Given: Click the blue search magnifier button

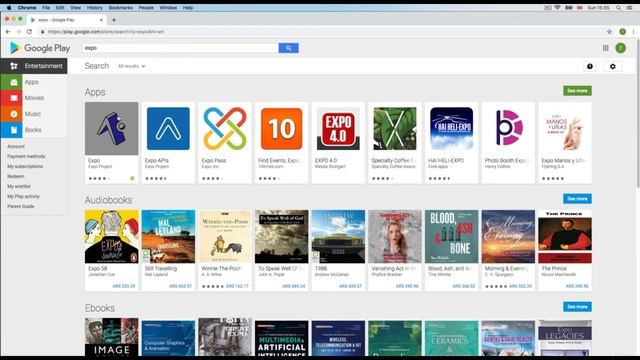Looking at the screenshot, I should click(289, 48).
